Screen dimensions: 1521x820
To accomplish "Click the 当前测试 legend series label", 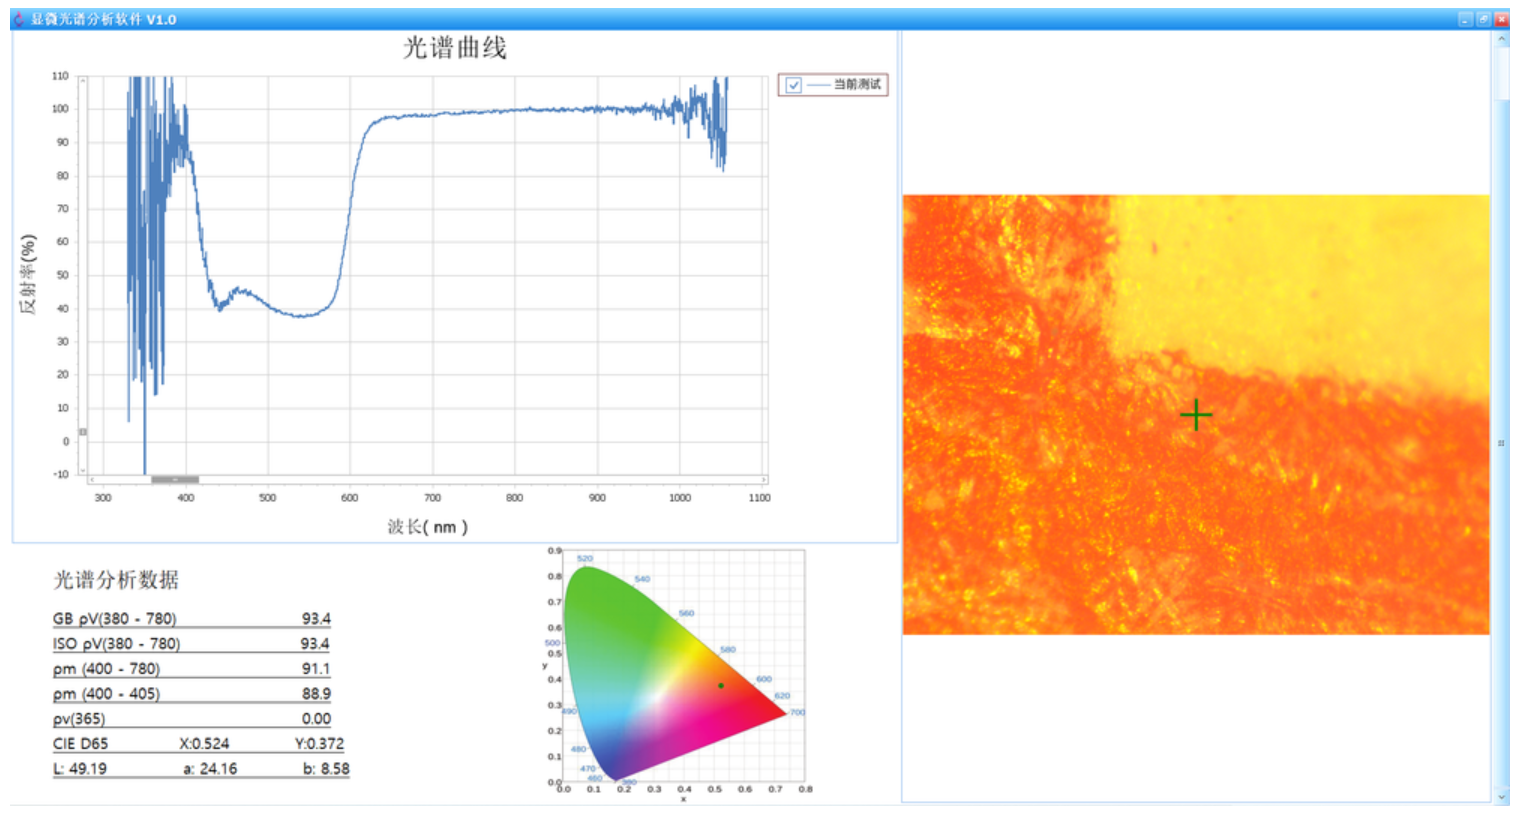I will (x=857, y=85).
